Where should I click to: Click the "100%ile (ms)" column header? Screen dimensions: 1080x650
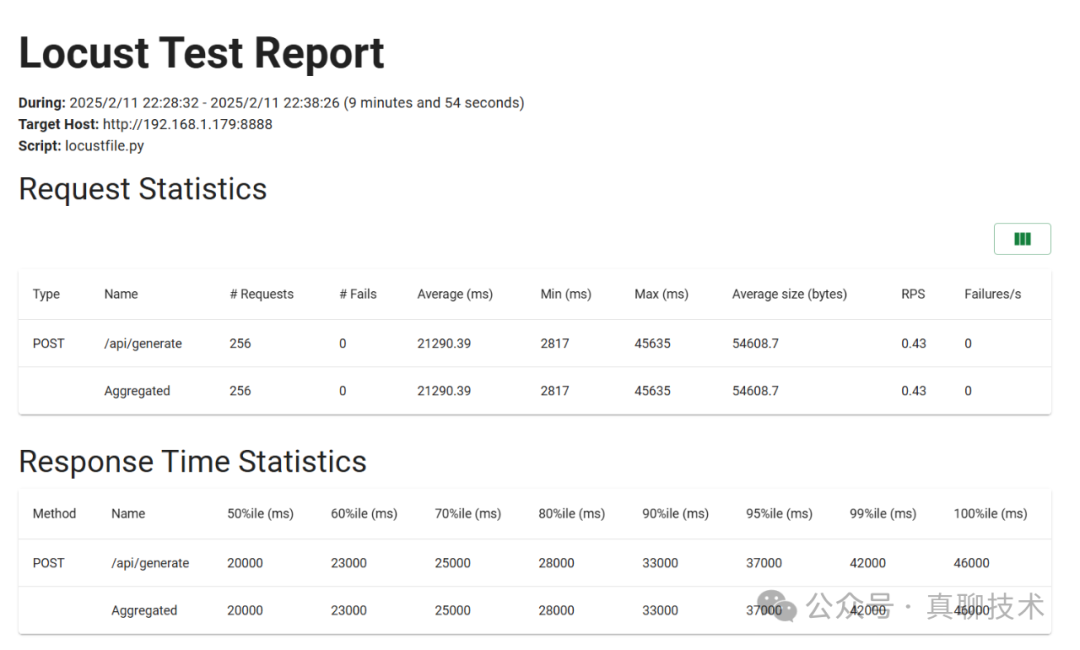click(990, 513)
